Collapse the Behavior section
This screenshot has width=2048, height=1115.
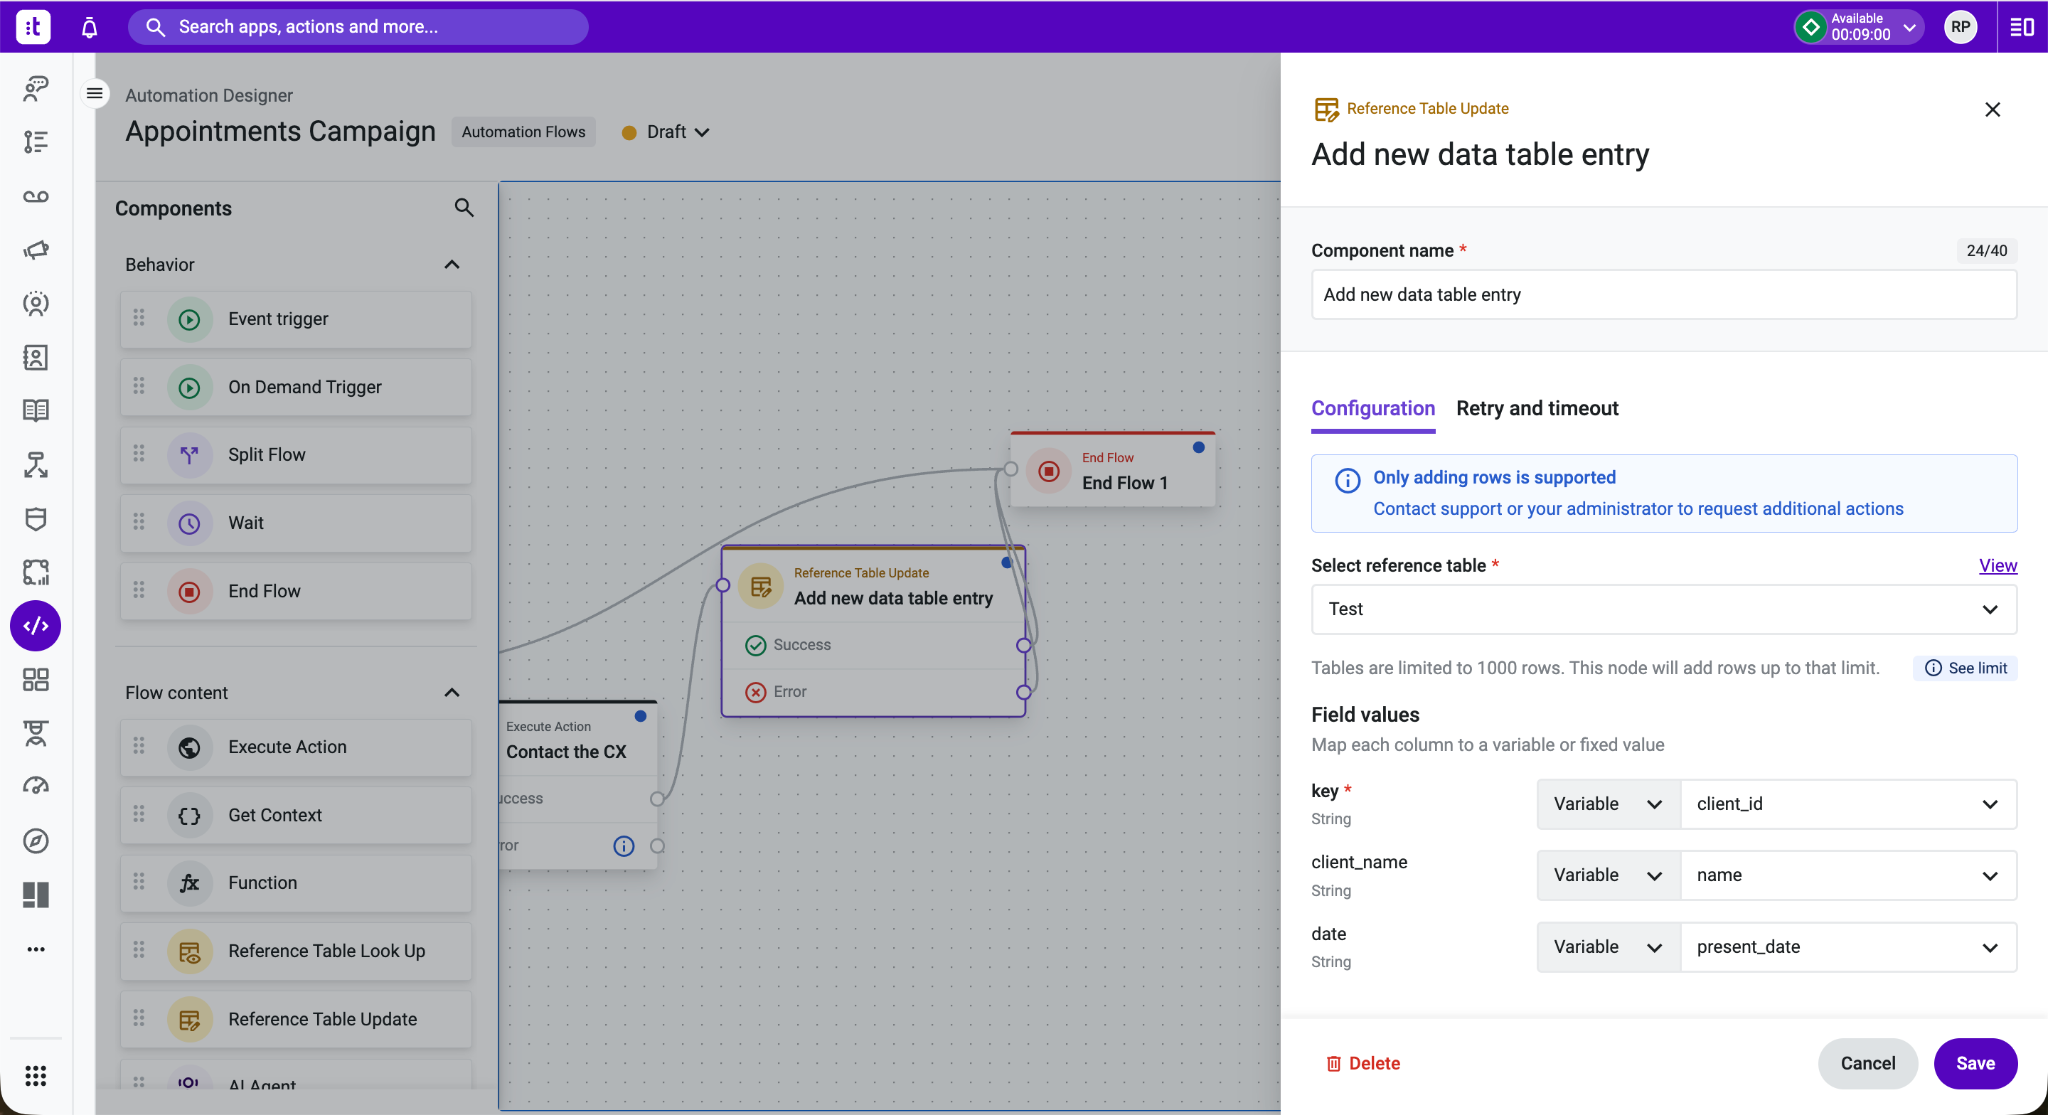tap(452, 264)
